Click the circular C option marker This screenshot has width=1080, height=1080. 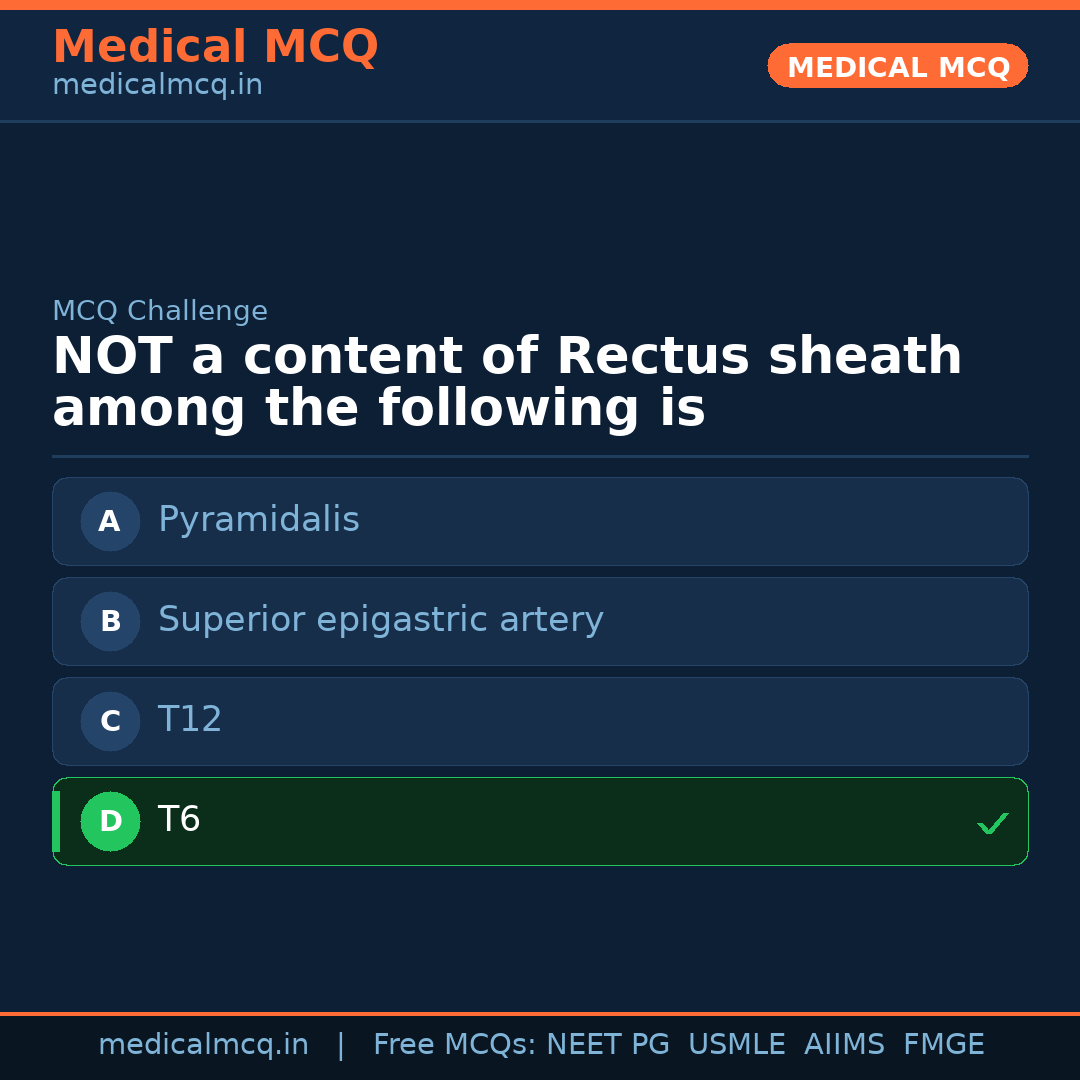pos(110,721)
